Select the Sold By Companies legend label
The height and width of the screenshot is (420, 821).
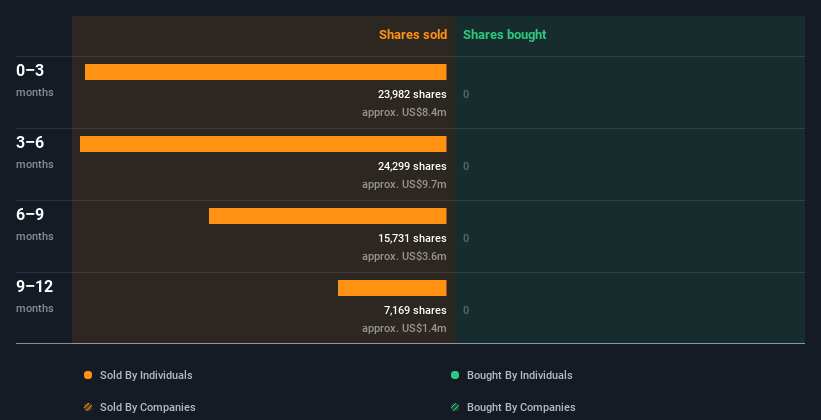pyautogui.click(x=148, y=407)
